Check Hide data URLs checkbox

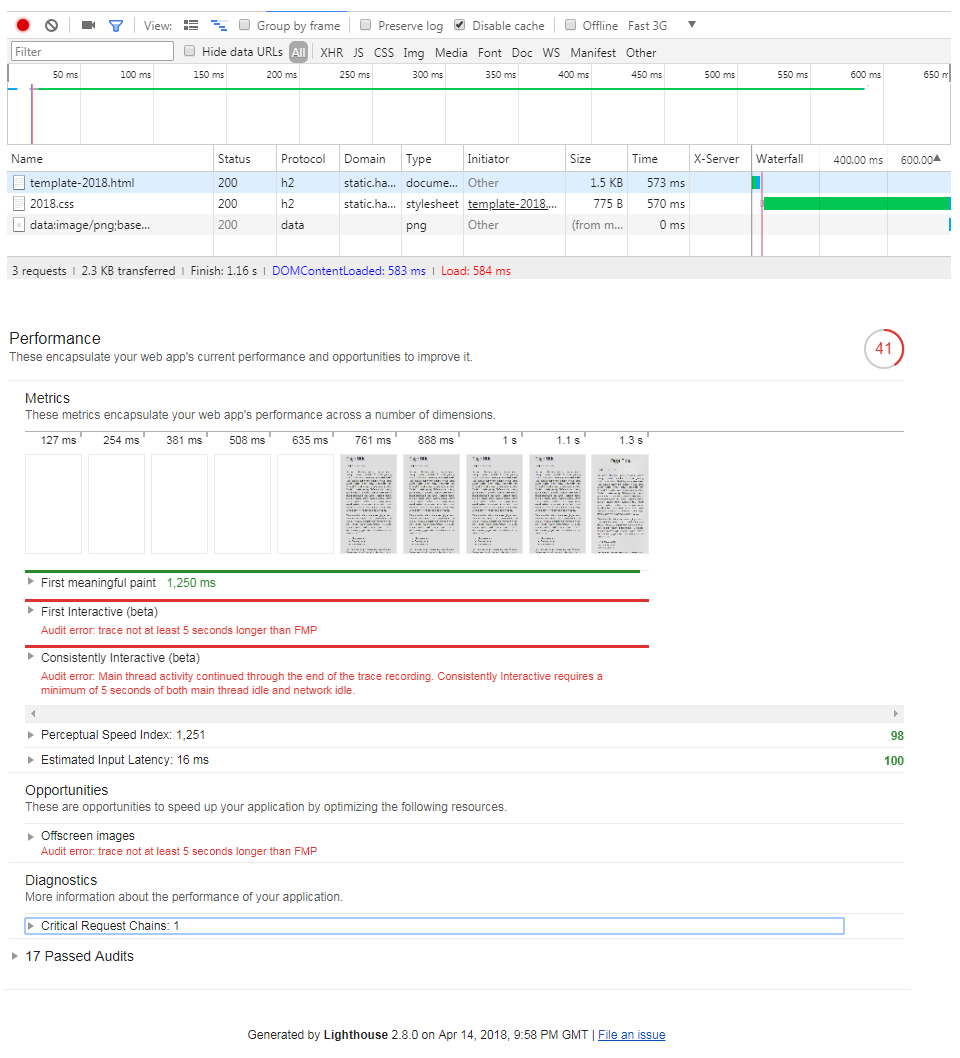coord(190,51)
